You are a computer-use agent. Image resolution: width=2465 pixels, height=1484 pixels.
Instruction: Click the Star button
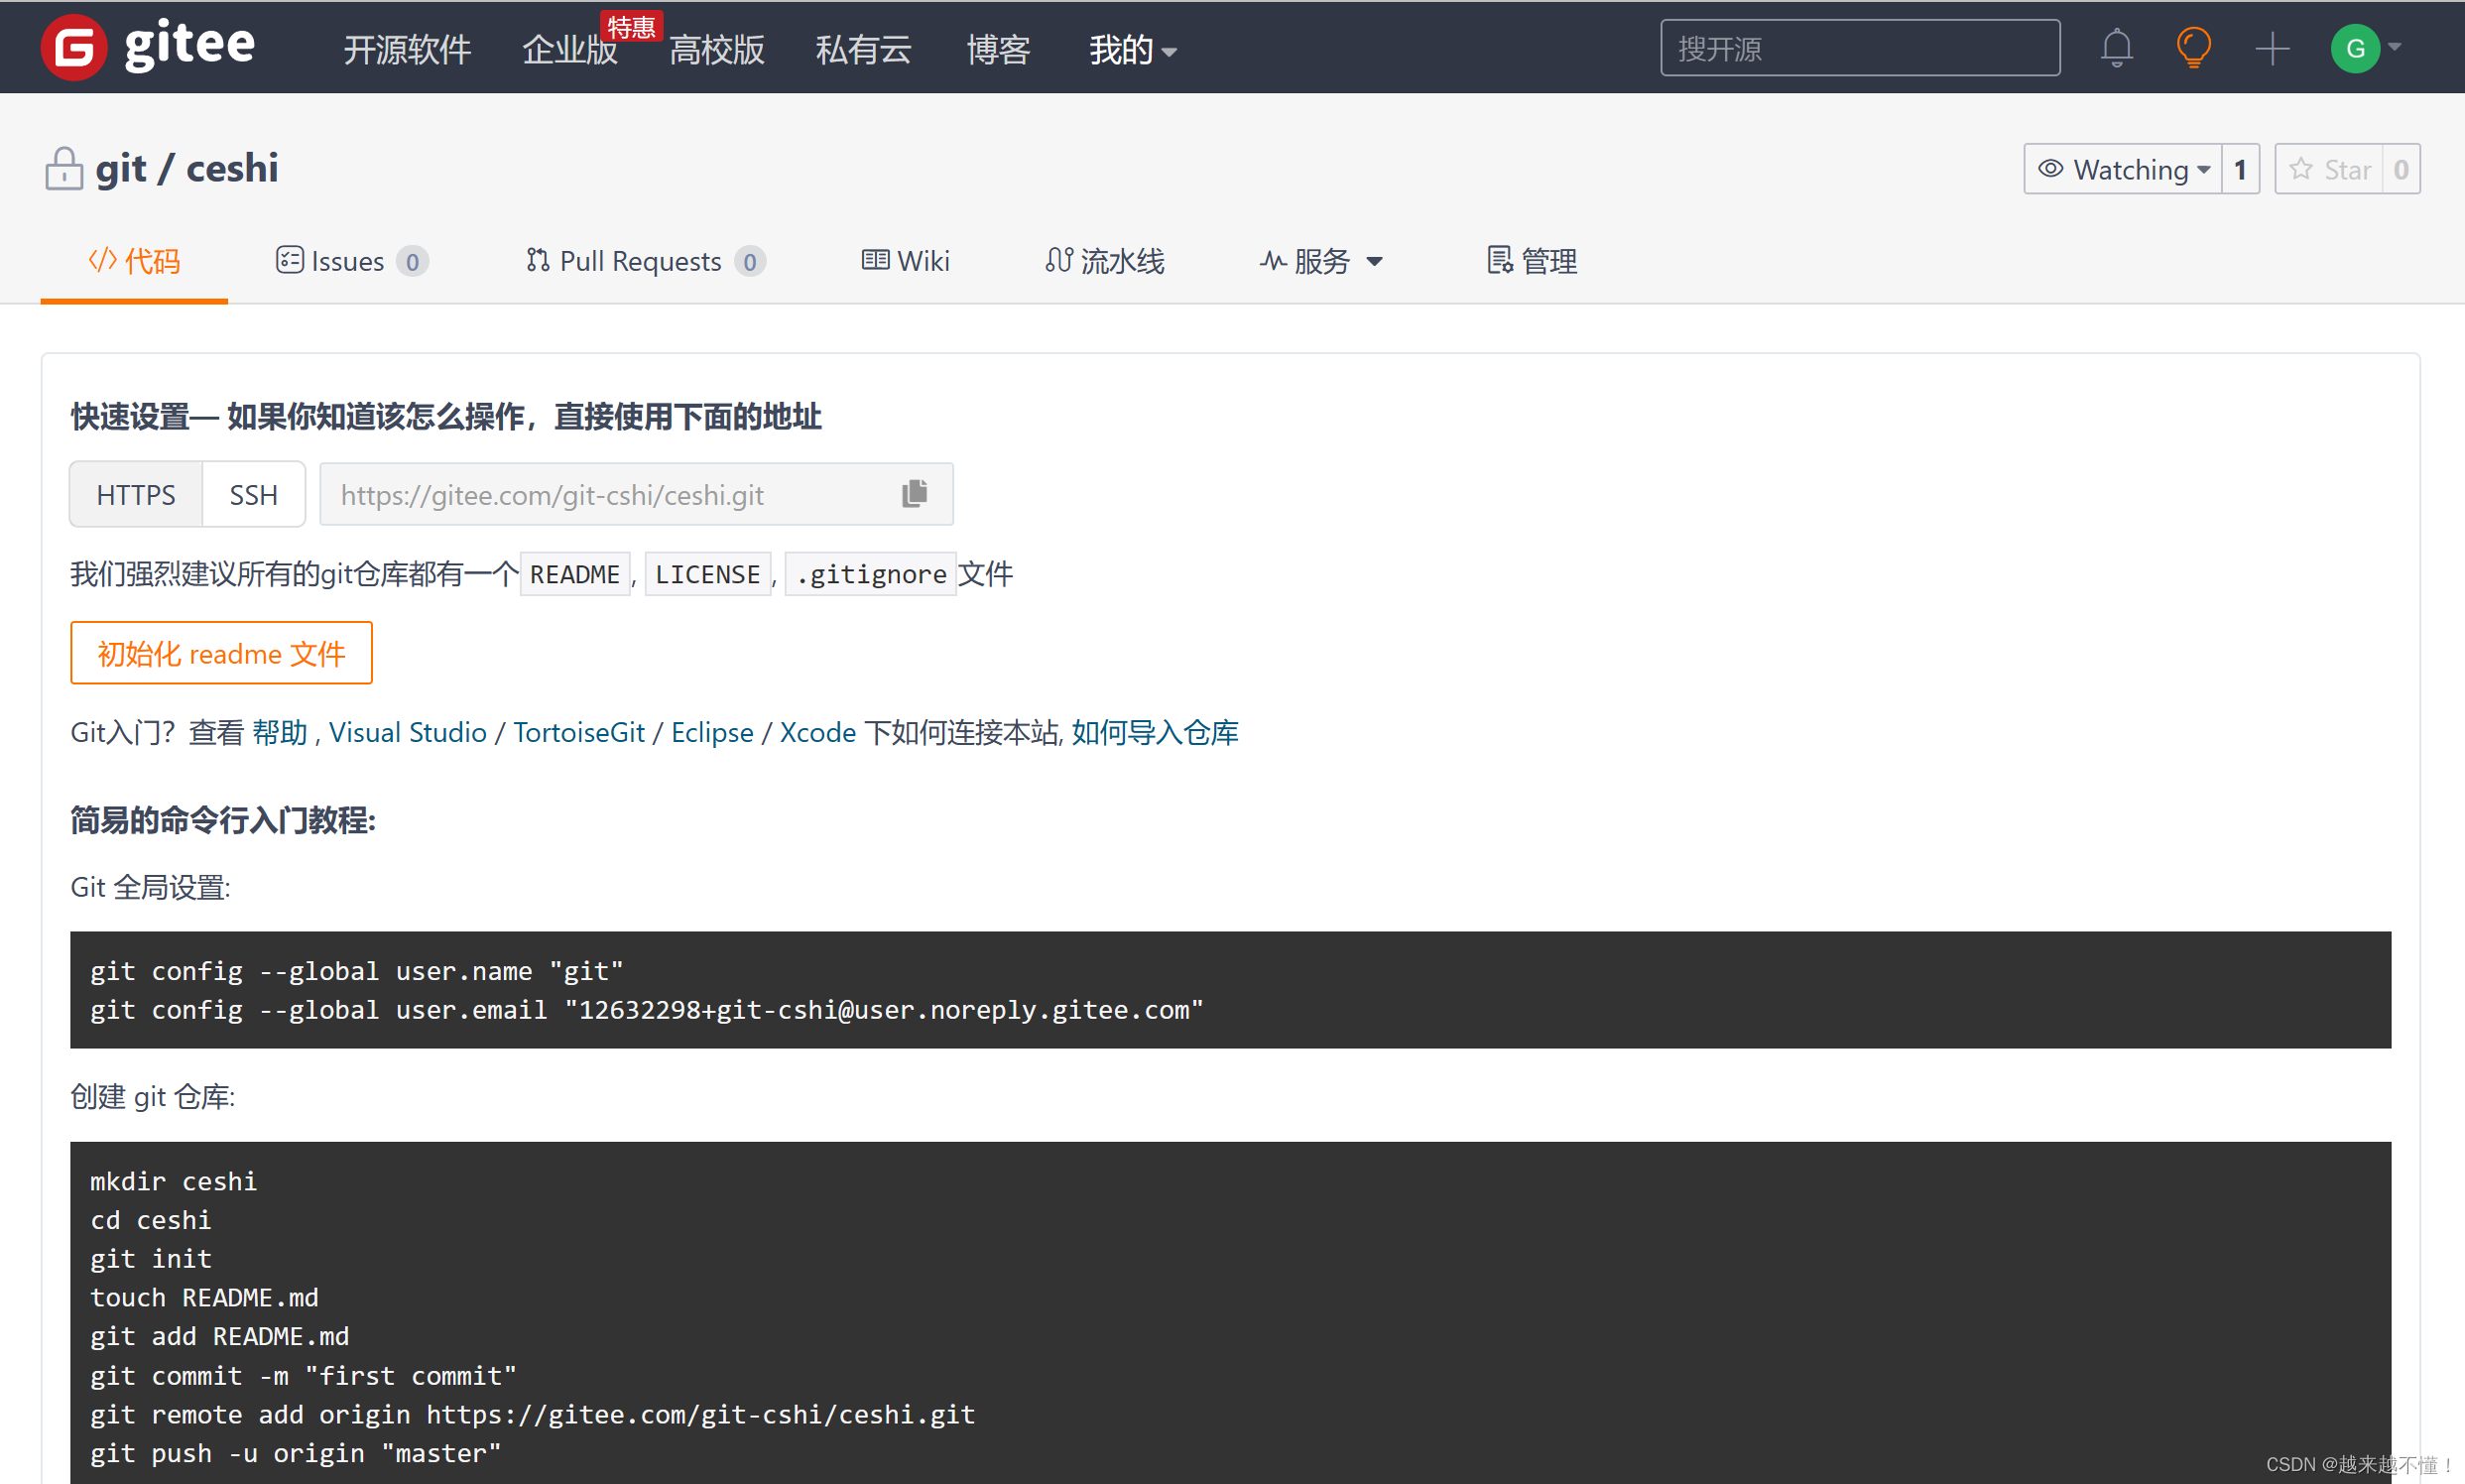[2330, 169]
